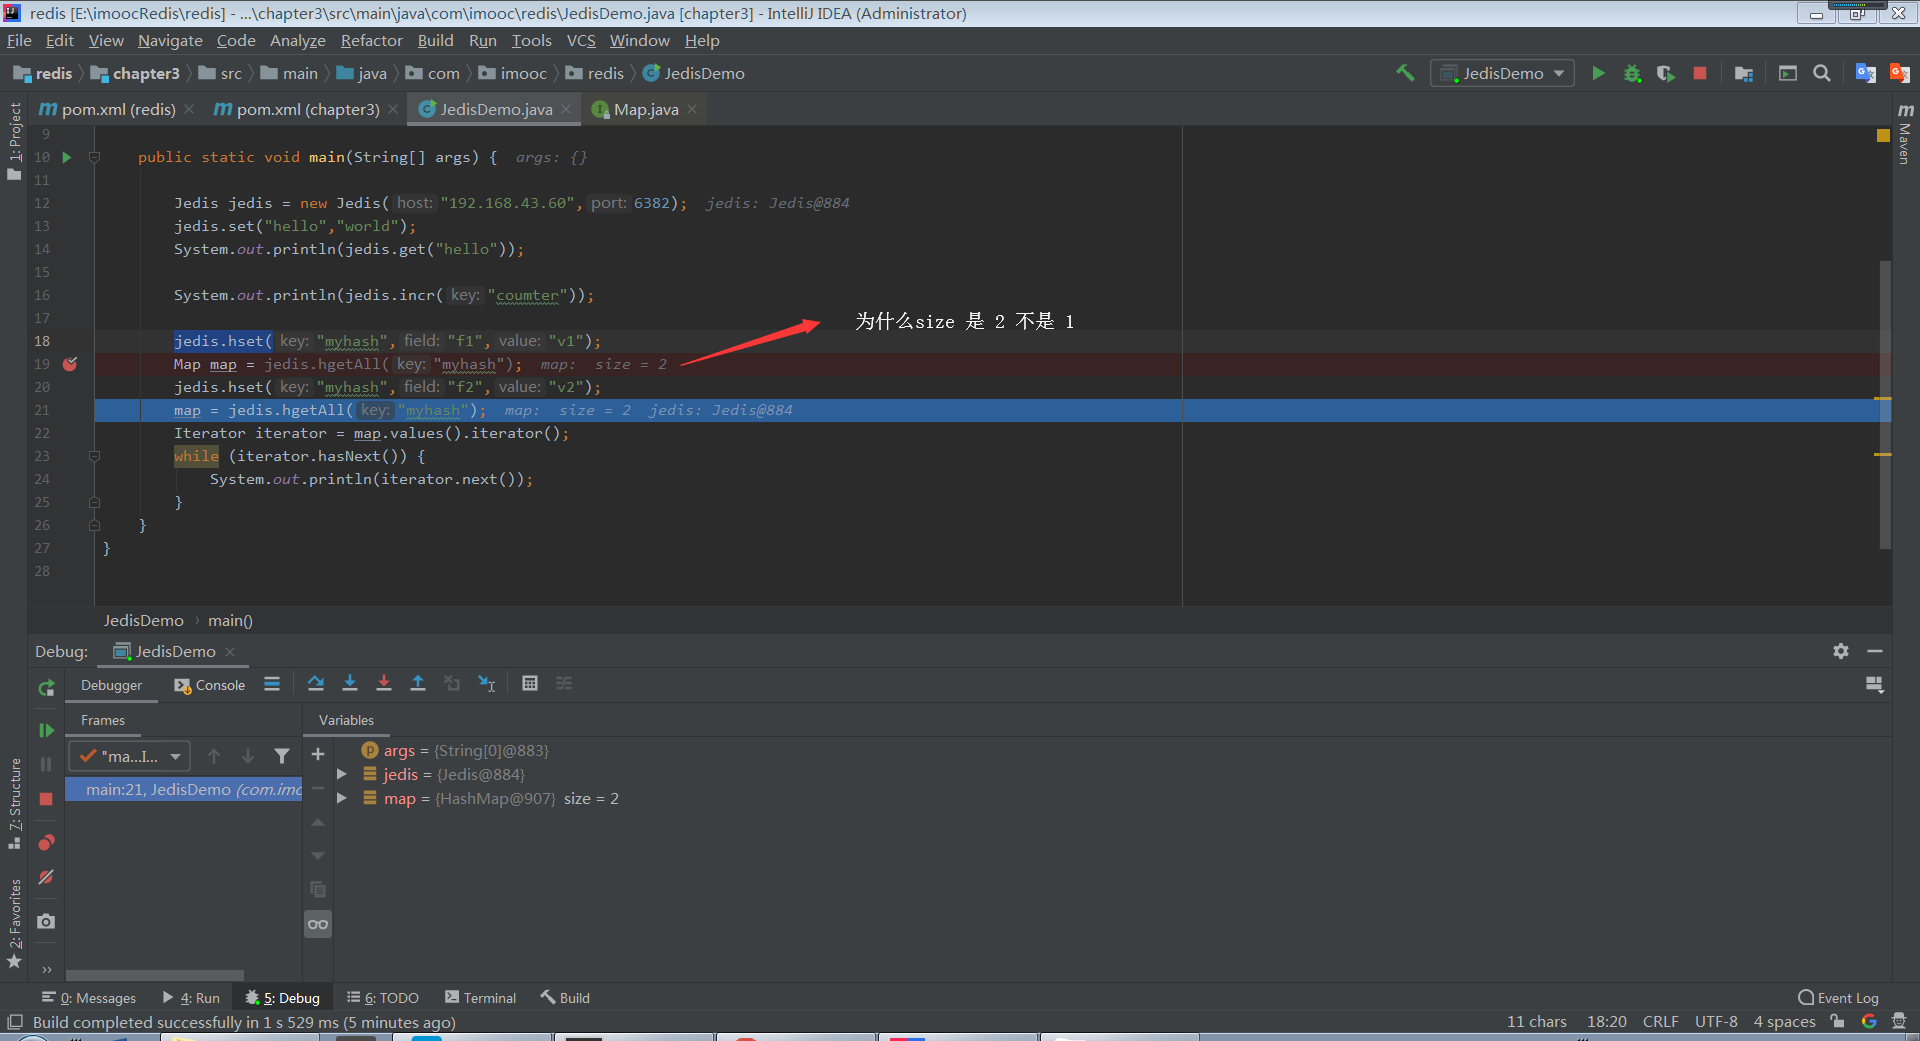Click the Build project hammer icon

click(x=1405, y=73)
